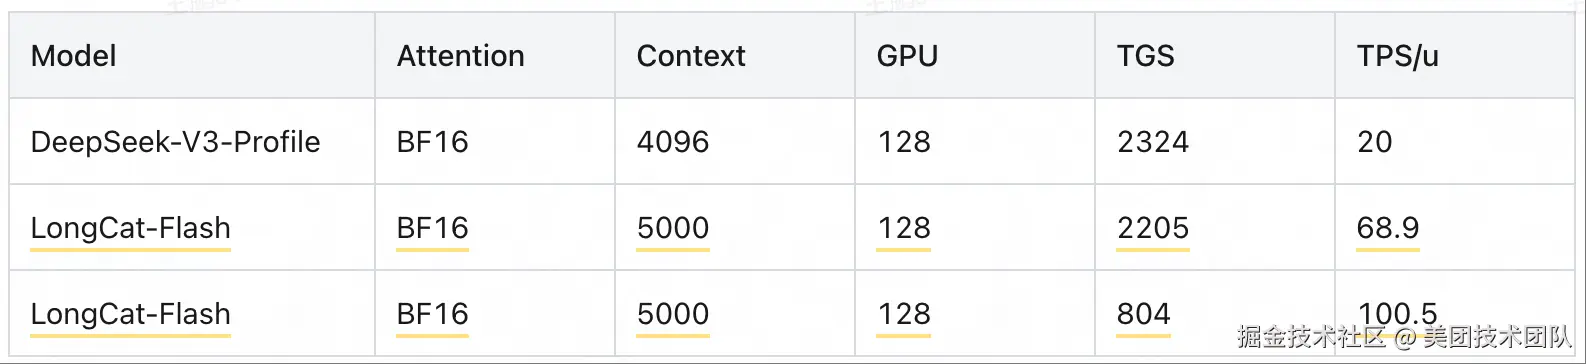Select the 68.9 TPS/u value
Screen dimensions: 1586x364
tap(1388, 228)
